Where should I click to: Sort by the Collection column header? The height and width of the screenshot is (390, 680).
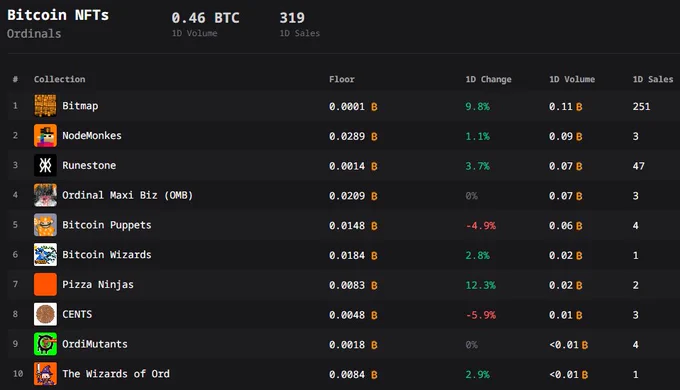click(59, 79)
